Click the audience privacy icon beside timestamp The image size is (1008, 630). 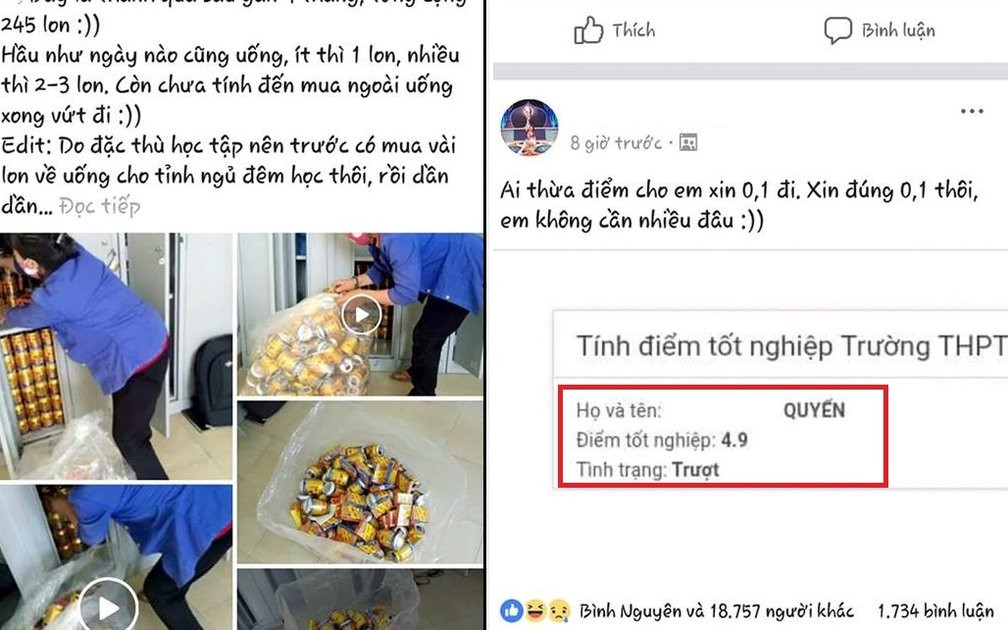[688, 142]
